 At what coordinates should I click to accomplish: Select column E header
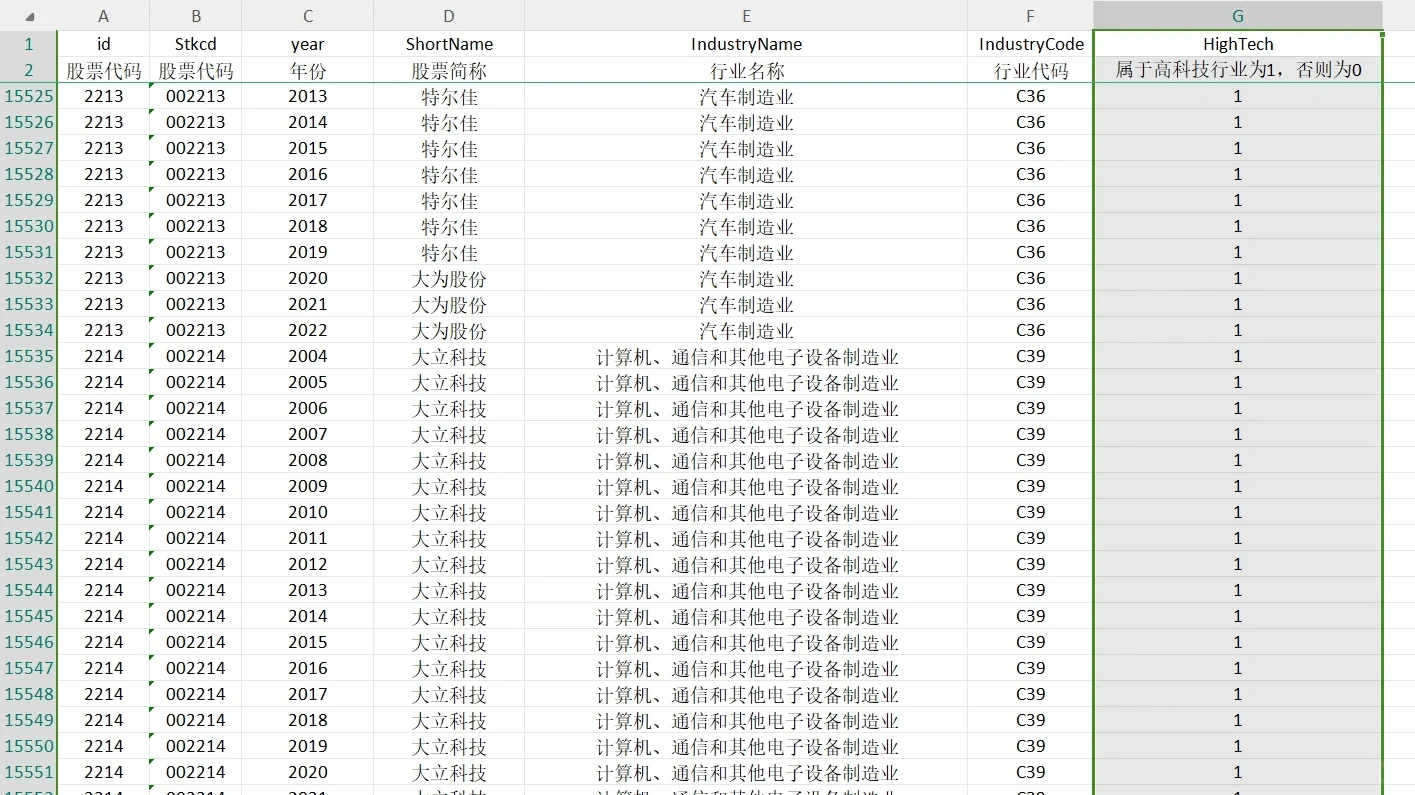pyautogui.click(x=746, y=16)
